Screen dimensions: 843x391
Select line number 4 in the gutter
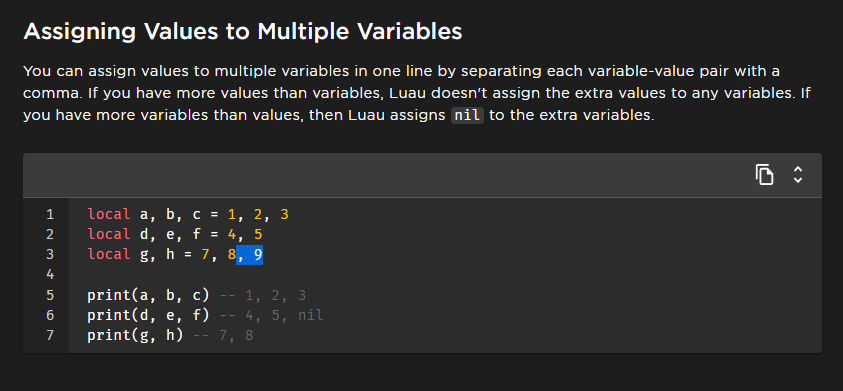click(50, 275)
